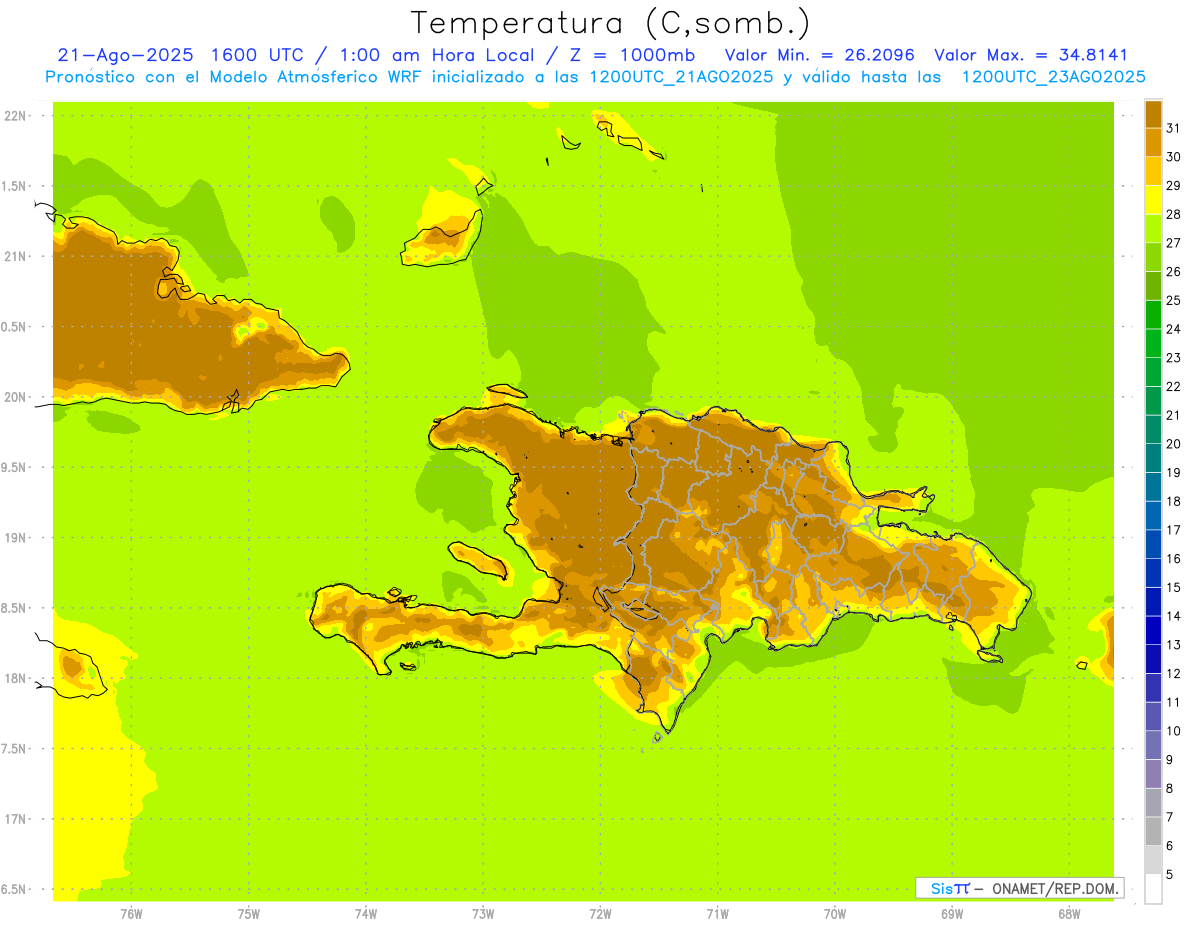This screenshot has width=1200, height=927.
Task: Click the title "Temperatura (C,somb.)"
Action: (611, 23)
